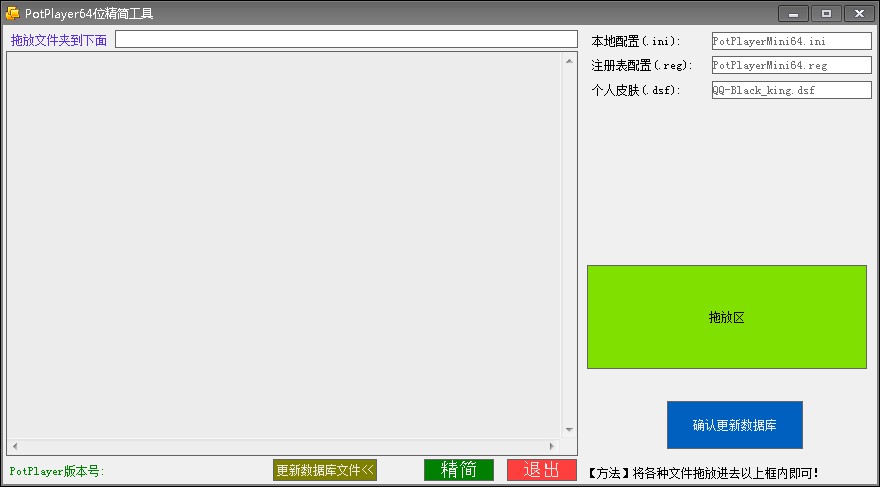
Task: Expand the 更新数据库文件<< panel button
Action: pos(325,470)
